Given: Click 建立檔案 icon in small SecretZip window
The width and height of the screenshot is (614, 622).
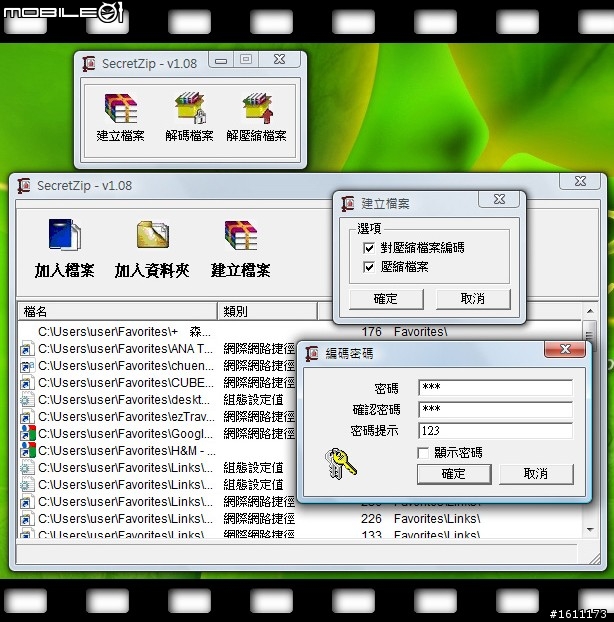Looking at the screenshot, I should click(x=121, y=108).
